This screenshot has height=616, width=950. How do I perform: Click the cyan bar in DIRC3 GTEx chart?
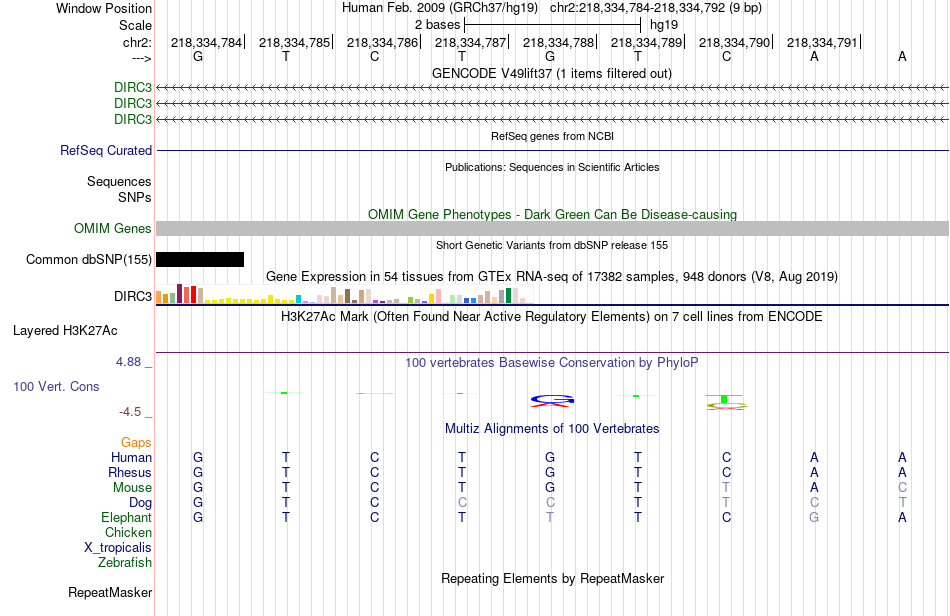(298, 299)
